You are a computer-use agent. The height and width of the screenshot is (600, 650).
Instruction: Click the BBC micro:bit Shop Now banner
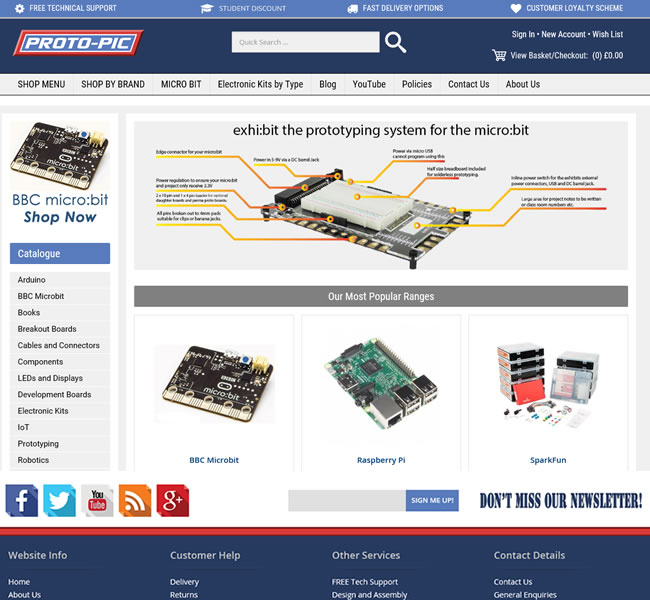60,173
